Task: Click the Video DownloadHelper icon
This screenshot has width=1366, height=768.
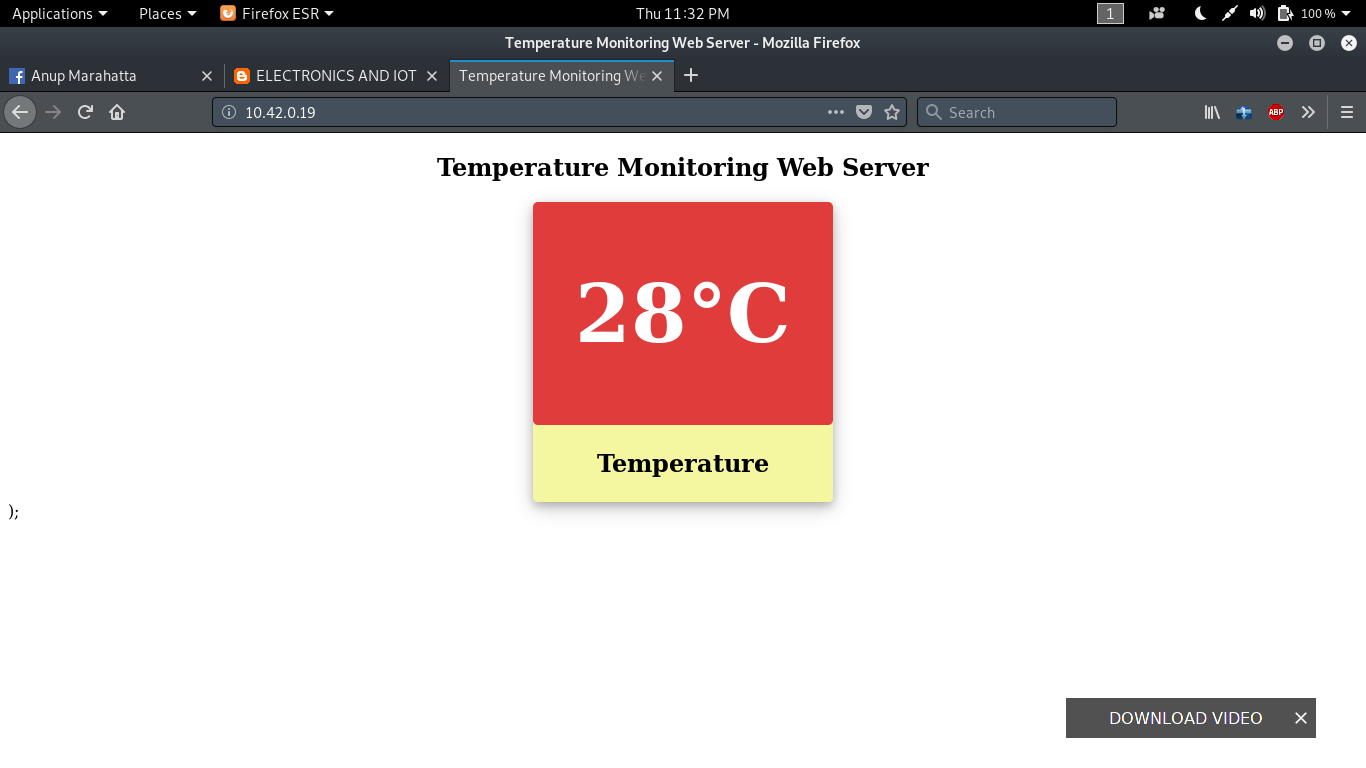Action: pyautogui.click(x=1243, y=112)
